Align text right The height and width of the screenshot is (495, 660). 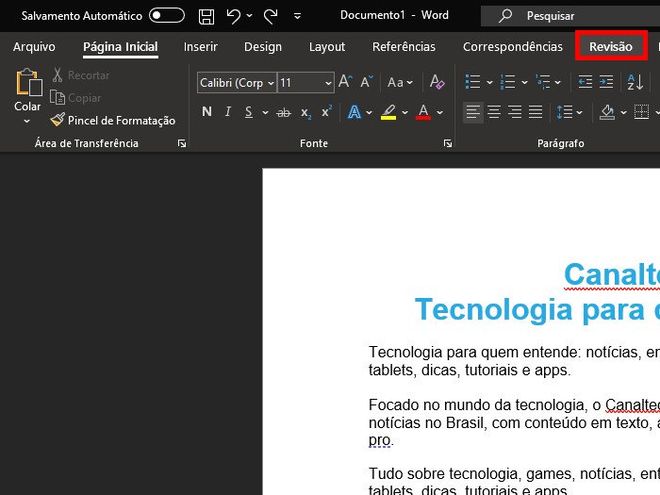click(515, 112)
